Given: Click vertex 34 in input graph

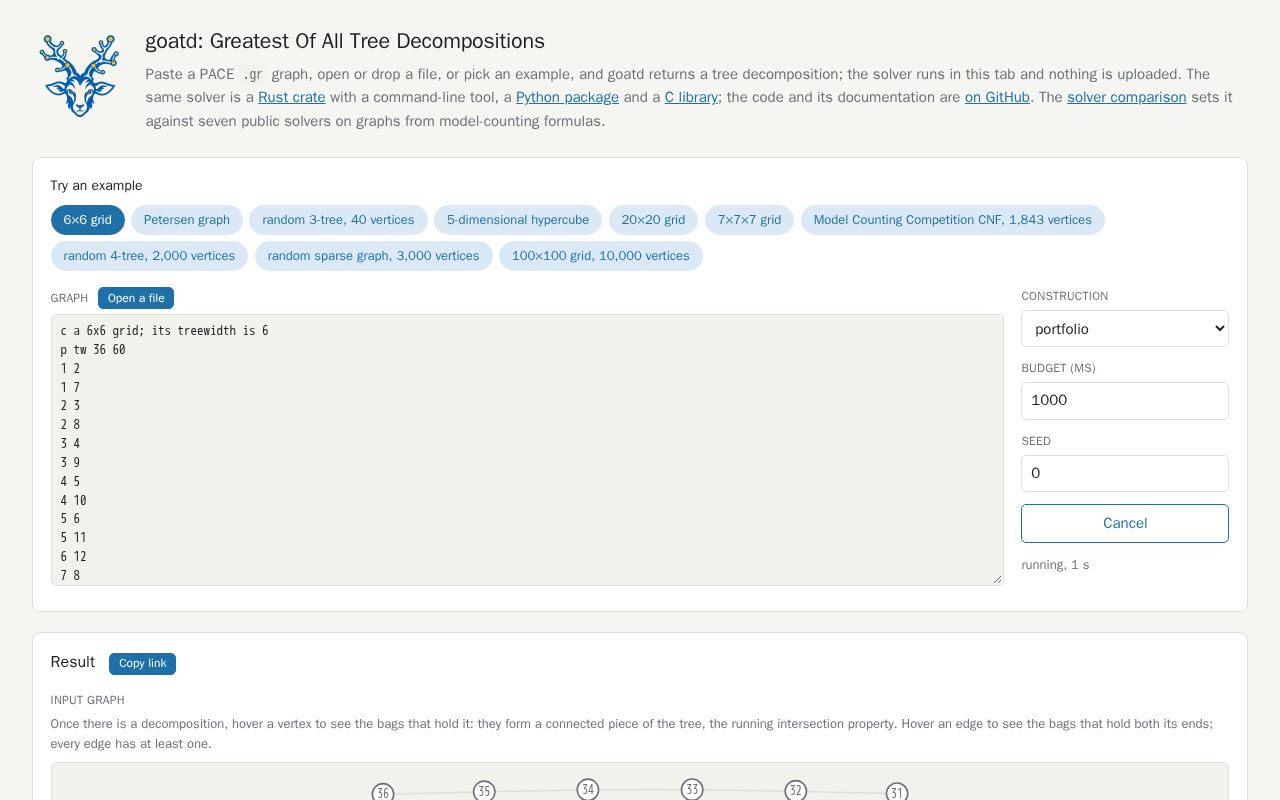Looking at the screenshot, I should pos(588,790).
